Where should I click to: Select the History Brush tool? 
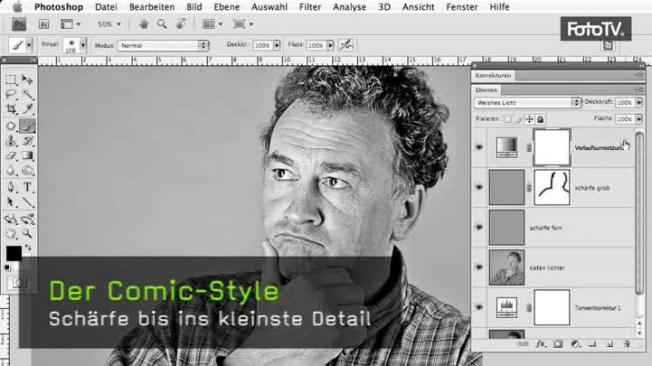[x=27, y=141]
